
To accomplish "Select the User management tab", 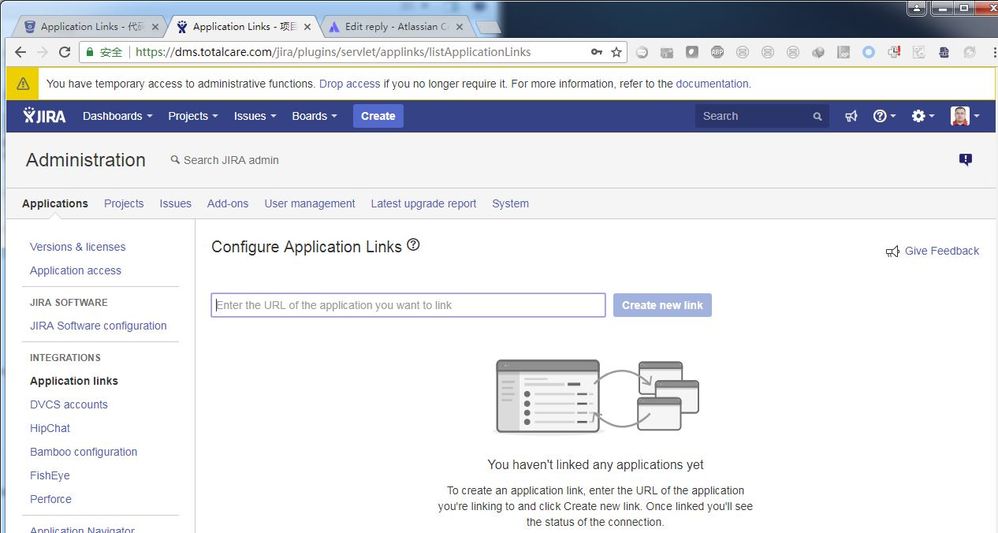I will [x=309, y=204].
